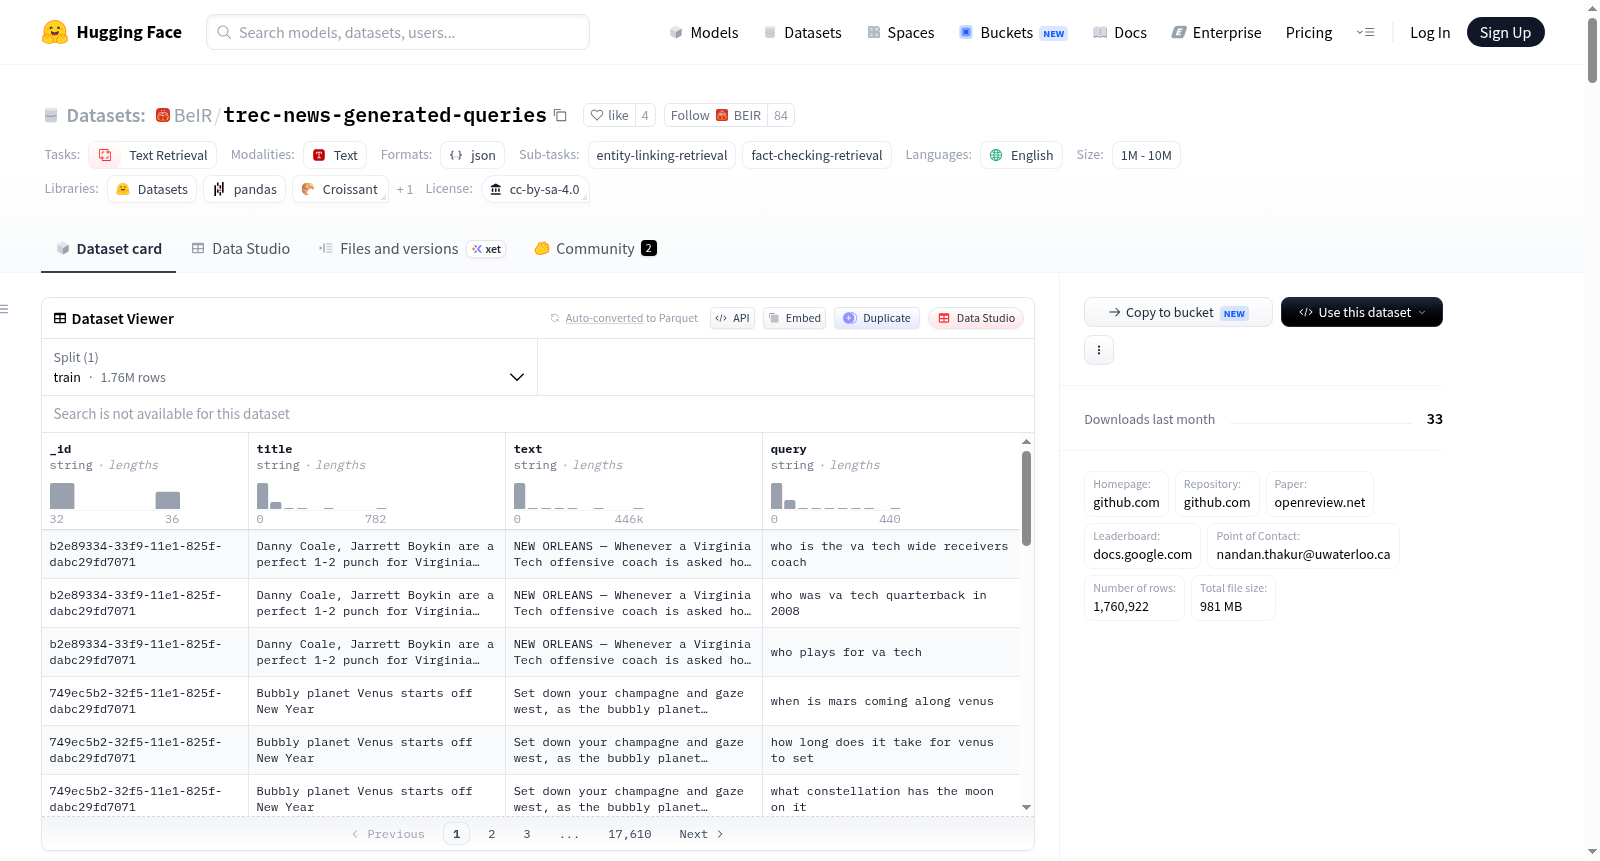Copy dataset name with the copy icon
The height and width of the screenshot is (861, 1600).
[x=560, y=116]
